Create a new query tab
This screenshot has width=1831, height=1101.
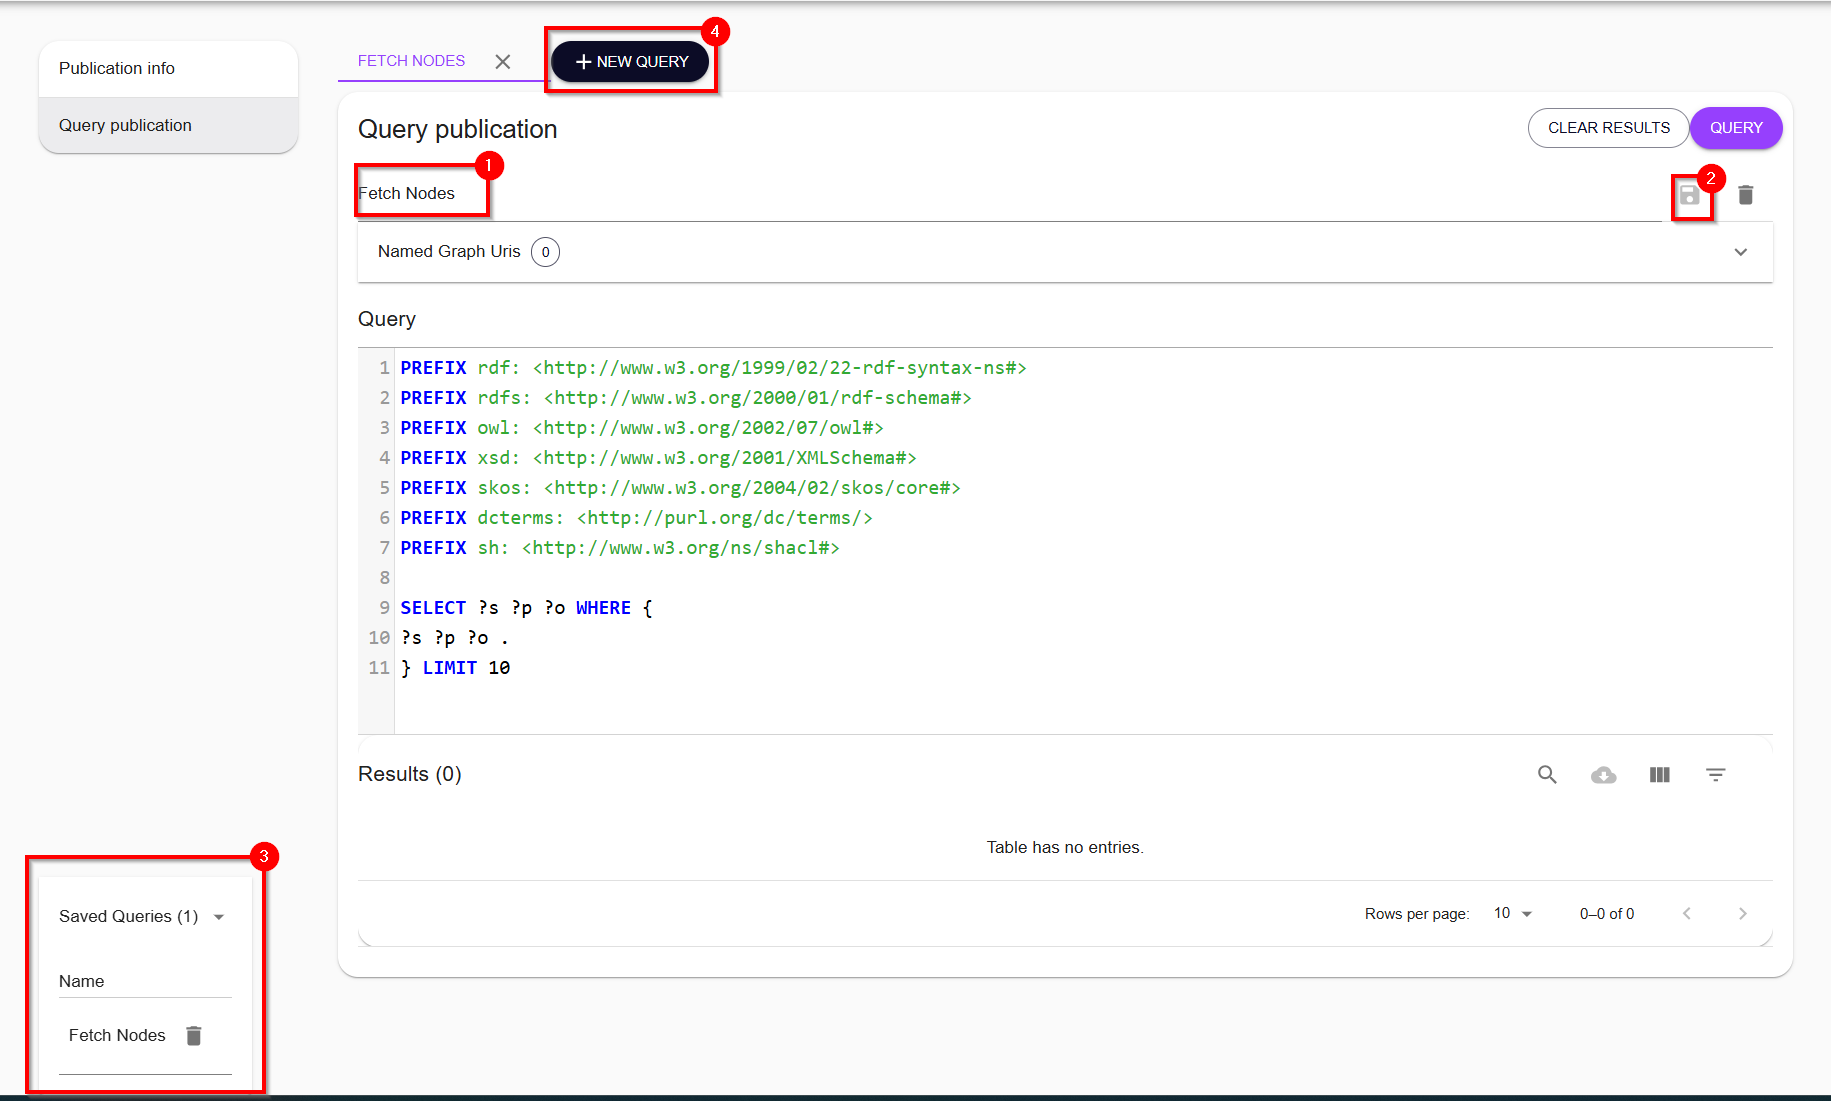click(x=630, y=61)
